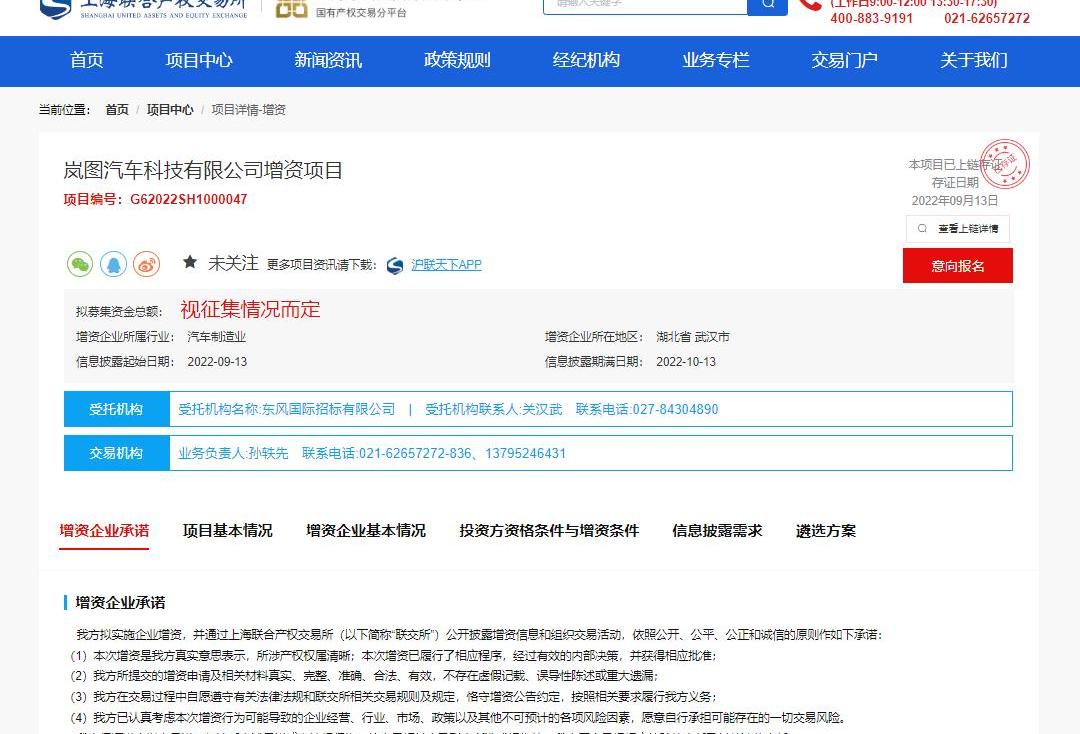Click the 受托机构 blue label

[116, 409]
